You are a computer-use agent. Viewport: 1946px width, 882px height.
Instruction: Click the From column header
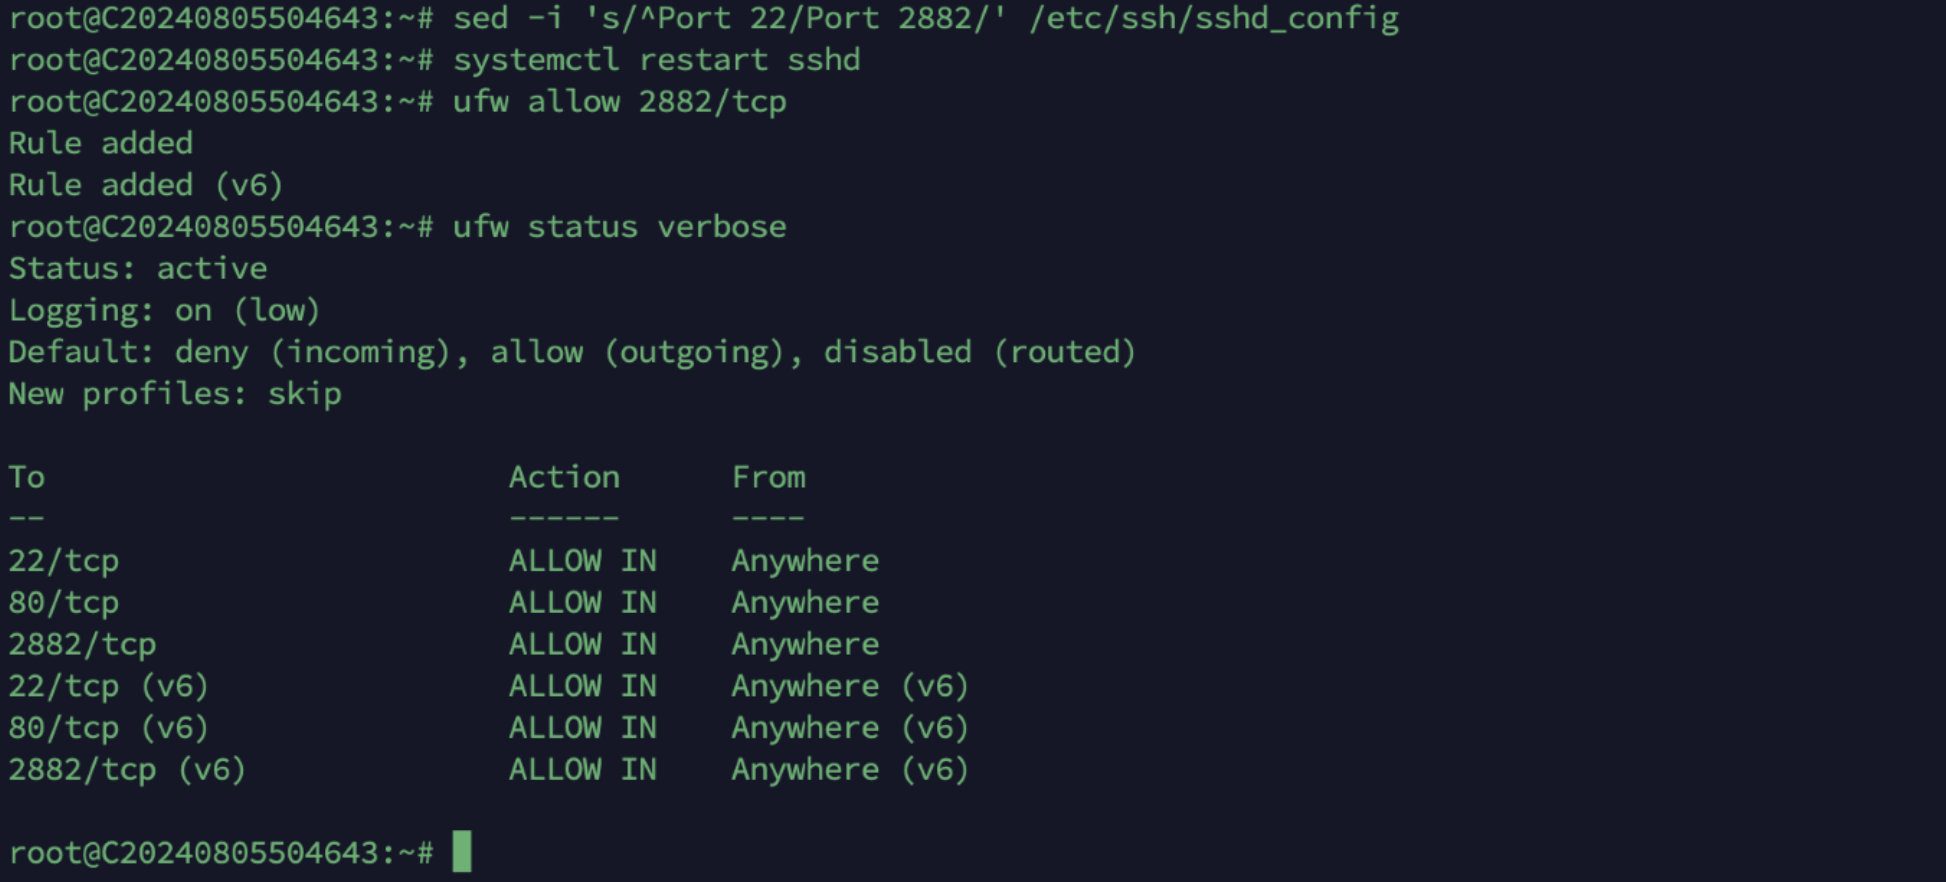coord(768,477)
